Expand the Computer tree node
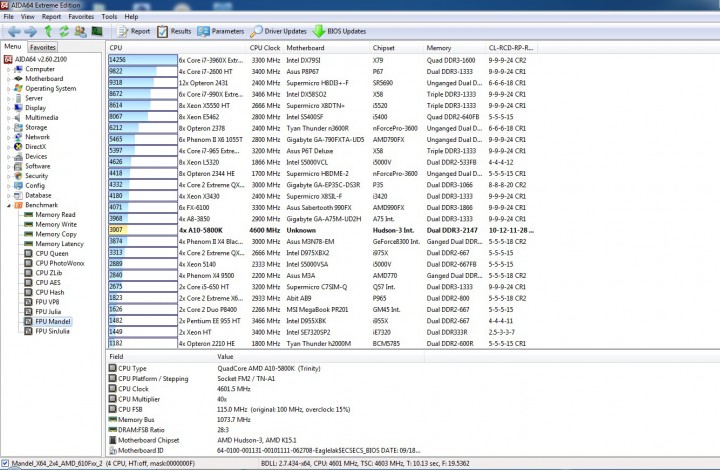Screen dimensions: 720x470 (x=8, y=69)
